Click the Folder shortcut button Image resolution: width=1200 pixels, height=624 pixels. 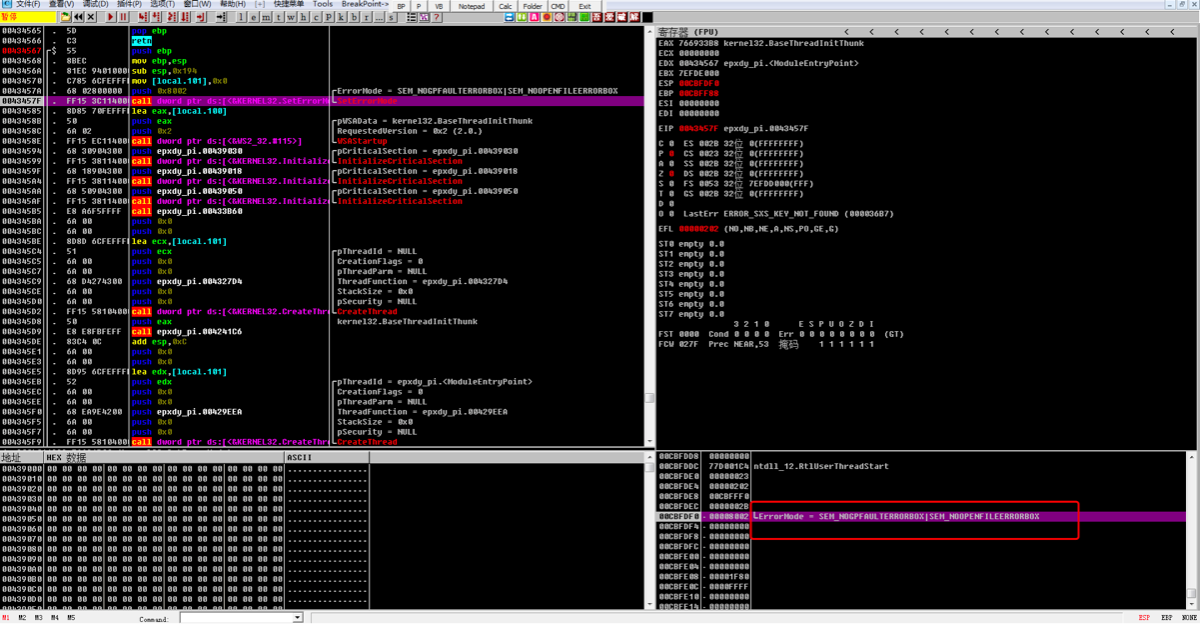click(532, 6)
